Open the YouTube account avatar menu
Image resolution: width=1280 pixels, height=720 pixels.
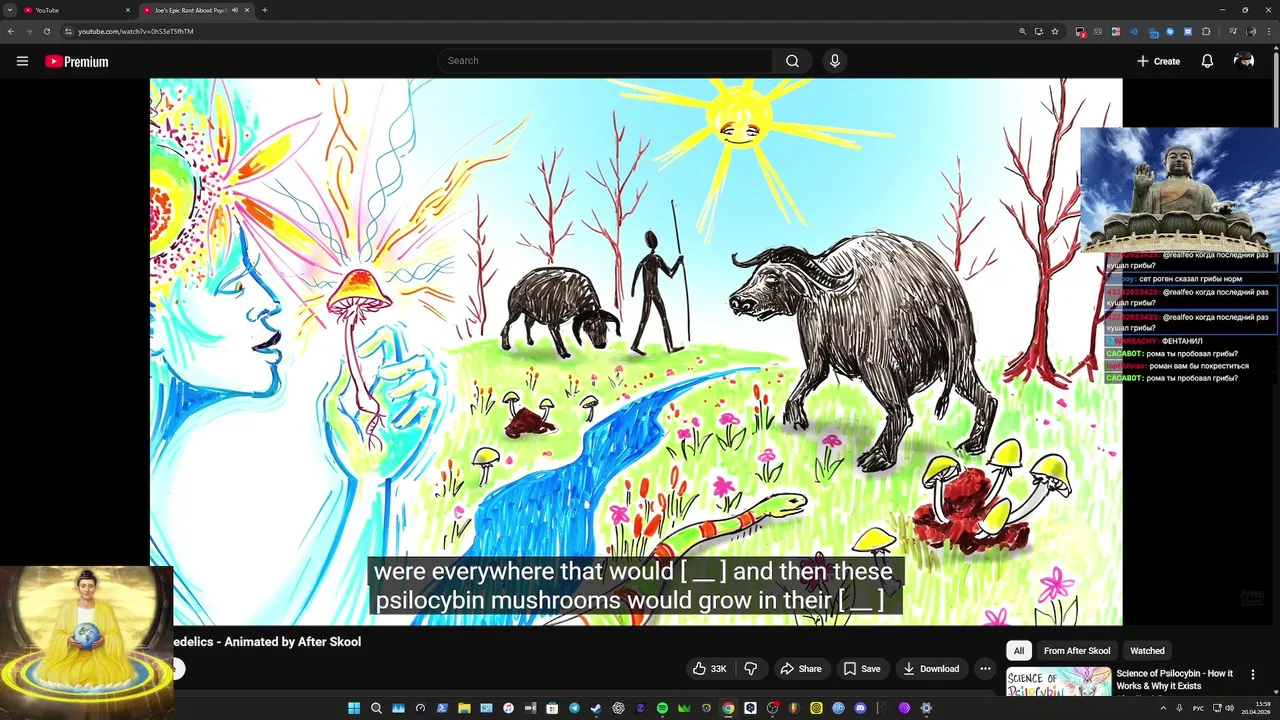(x=1244, y=61)
